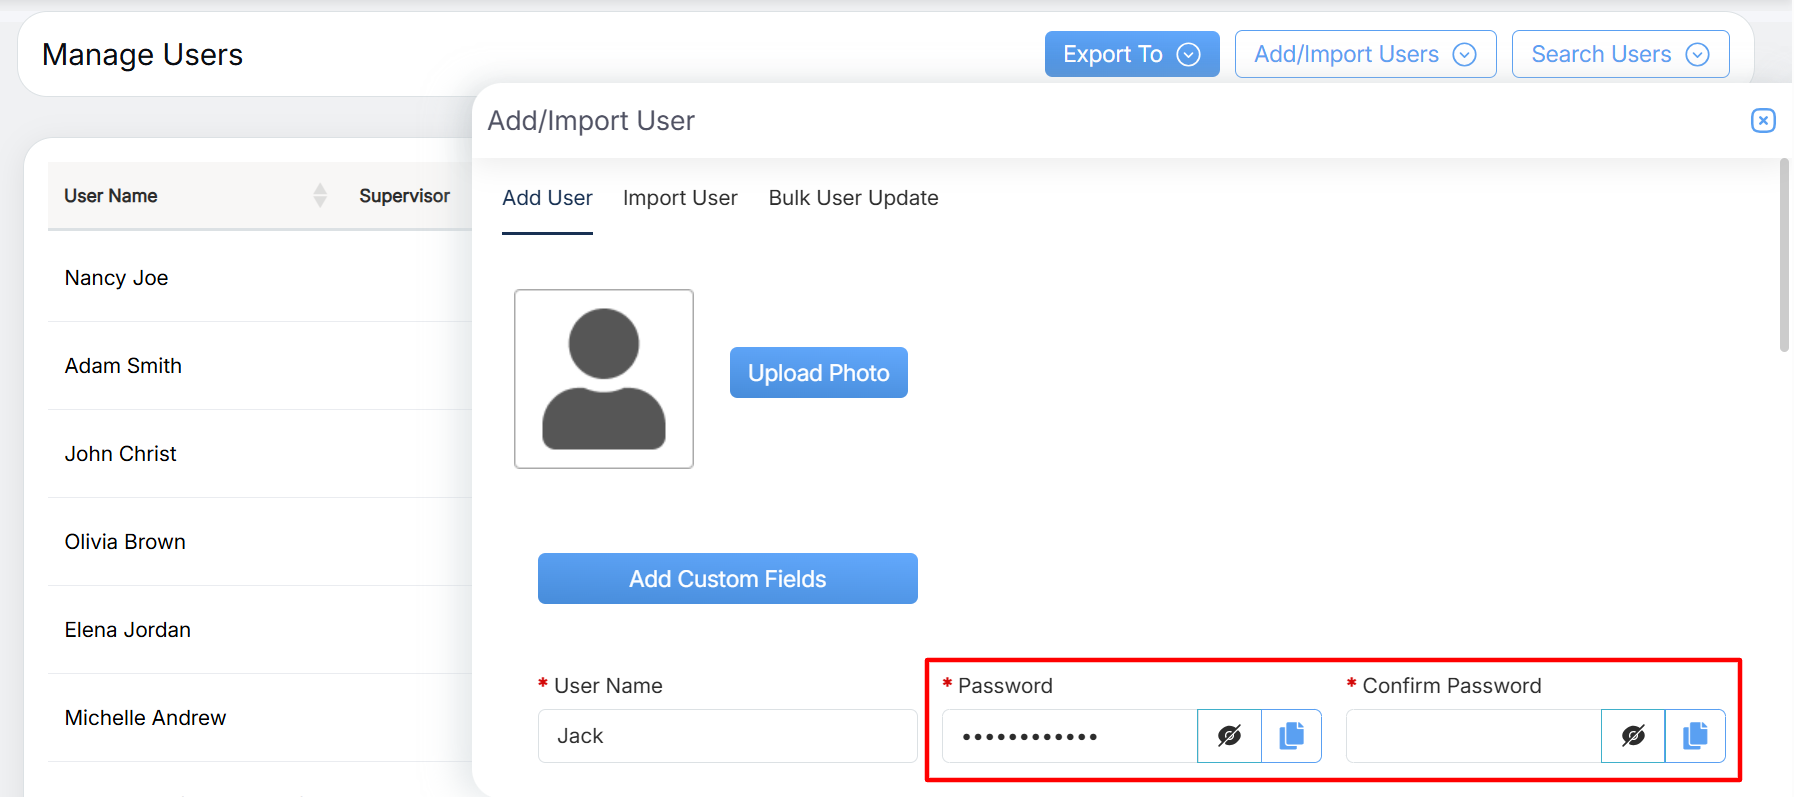Click the Upload Photo button
The image size is (1794, 797).
click(x=818, y=373)
